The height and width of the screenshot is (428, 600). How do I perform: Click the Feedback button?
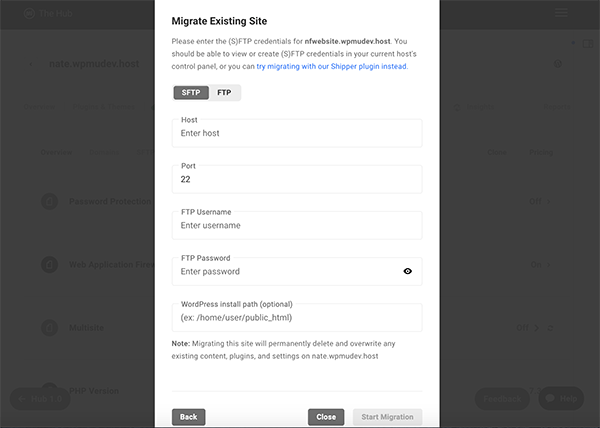(501, 398)
